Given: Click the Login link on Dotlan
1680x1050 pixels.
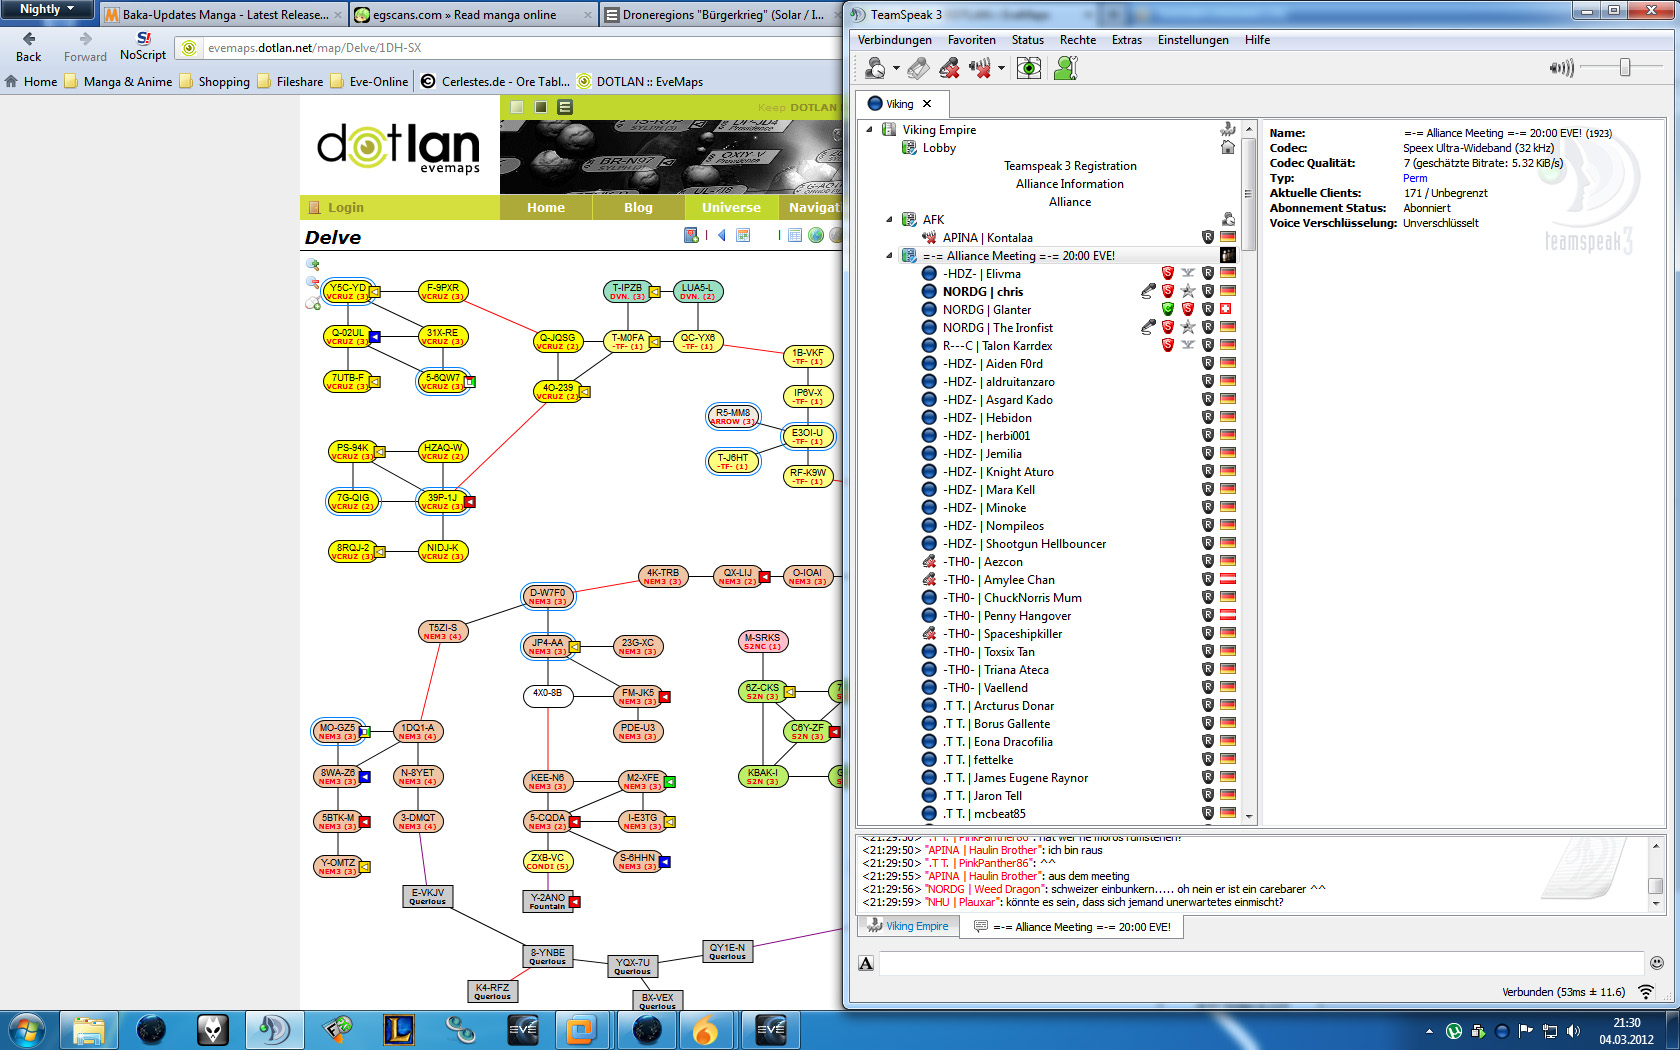Looking at the screenshot, I should click(345, 208).
